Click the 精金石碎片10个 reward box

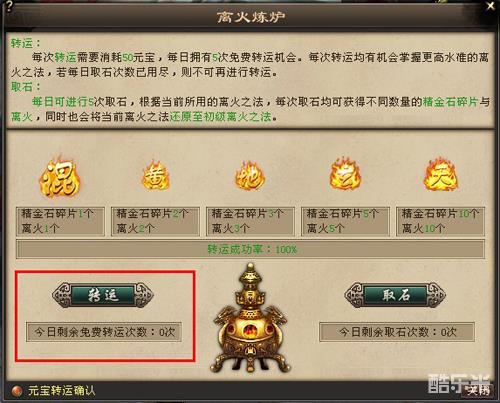[x=440, y=221]
